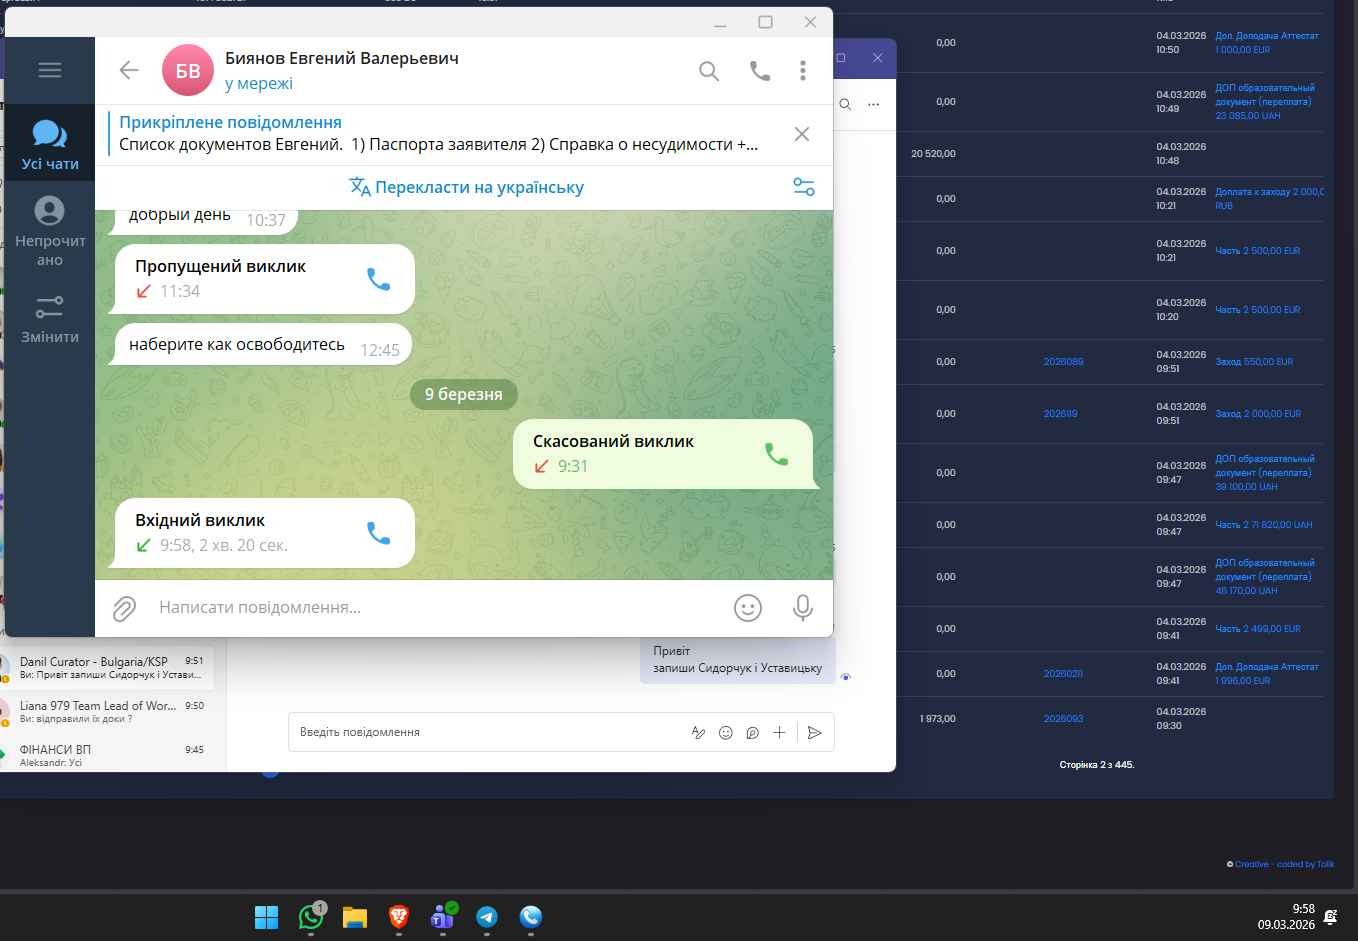1358x941 pixels.
Task: Search in the Teams window header
Action: click(845, 104)
